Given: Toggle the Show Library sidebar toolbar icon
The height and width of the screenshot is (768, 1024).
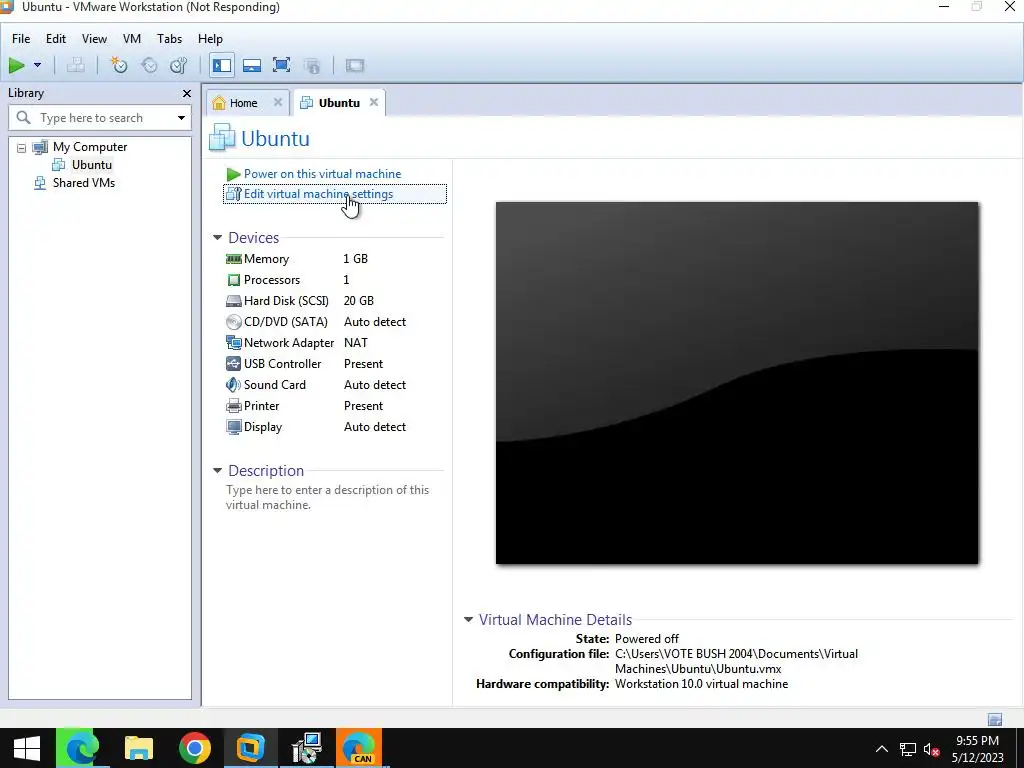Looking at the screenshot, I should (x=222, y=65).
